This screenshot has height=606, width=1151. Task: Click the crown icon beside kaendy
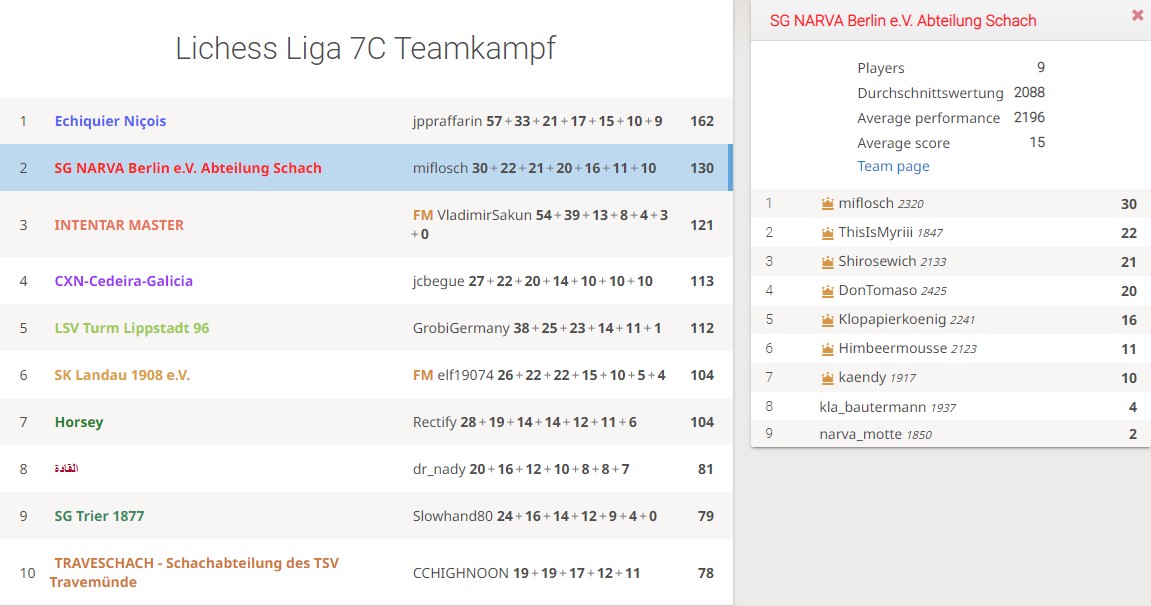click(827, 378)
